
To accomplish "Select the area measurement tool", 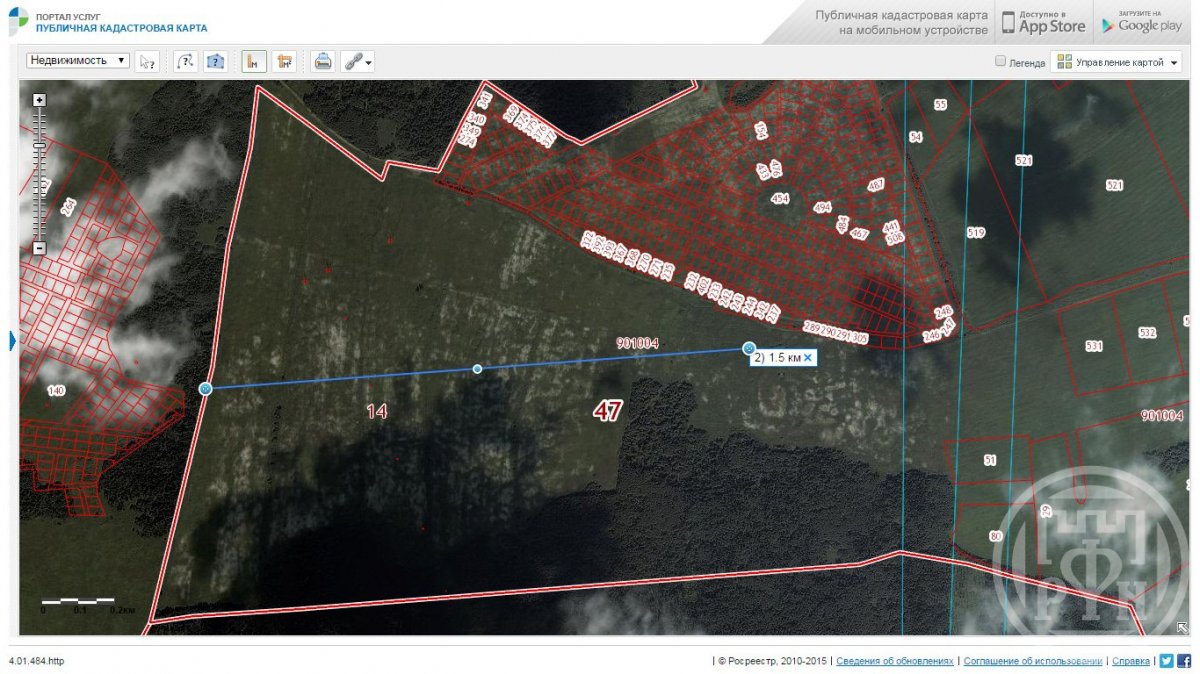I will tap(285, 61).
